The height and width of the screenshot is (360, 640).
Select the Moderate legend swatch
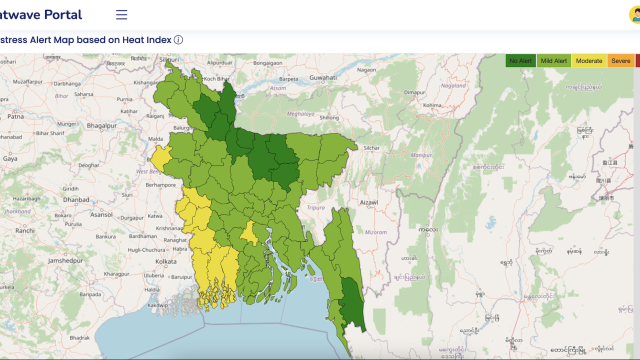click(x=589, y=61)
